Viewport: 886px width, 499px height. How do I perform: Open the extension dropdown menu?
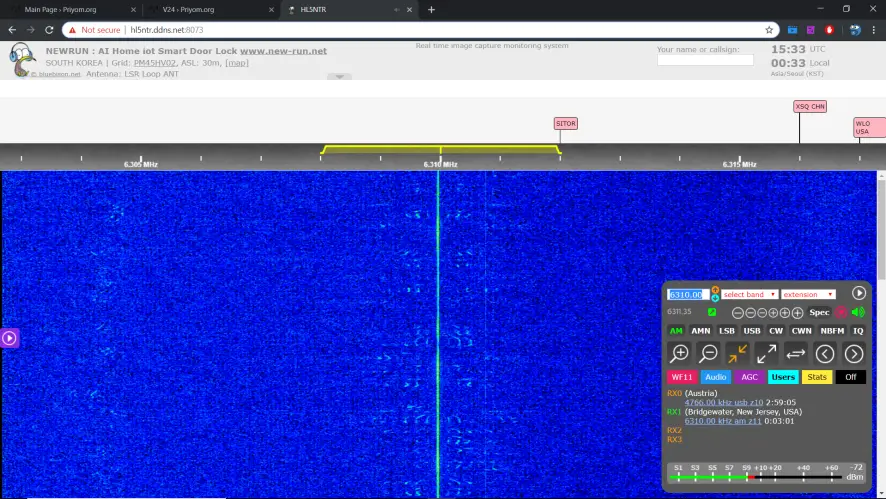(x=808, y=294)
